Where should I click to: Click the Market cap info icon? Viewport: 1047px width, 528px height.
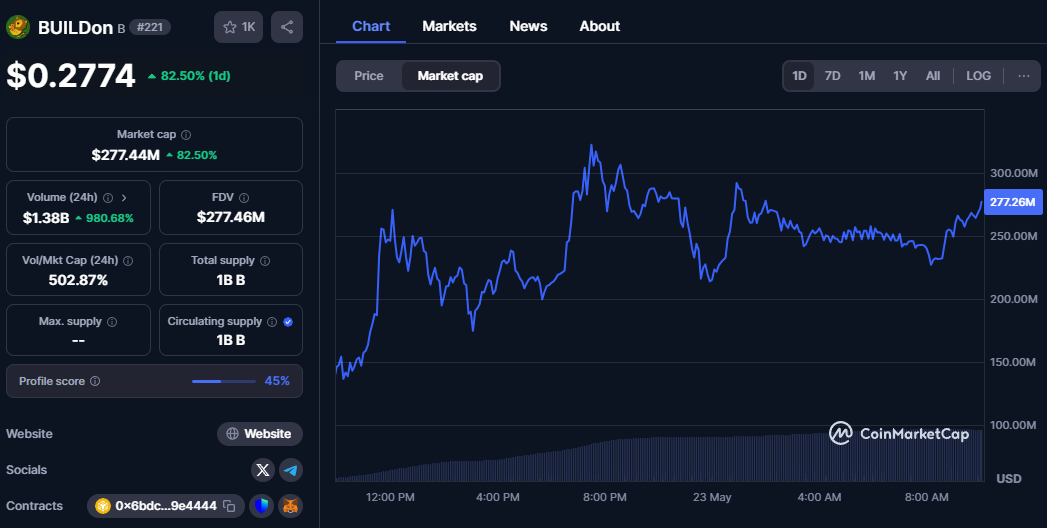tap(186, 134)
